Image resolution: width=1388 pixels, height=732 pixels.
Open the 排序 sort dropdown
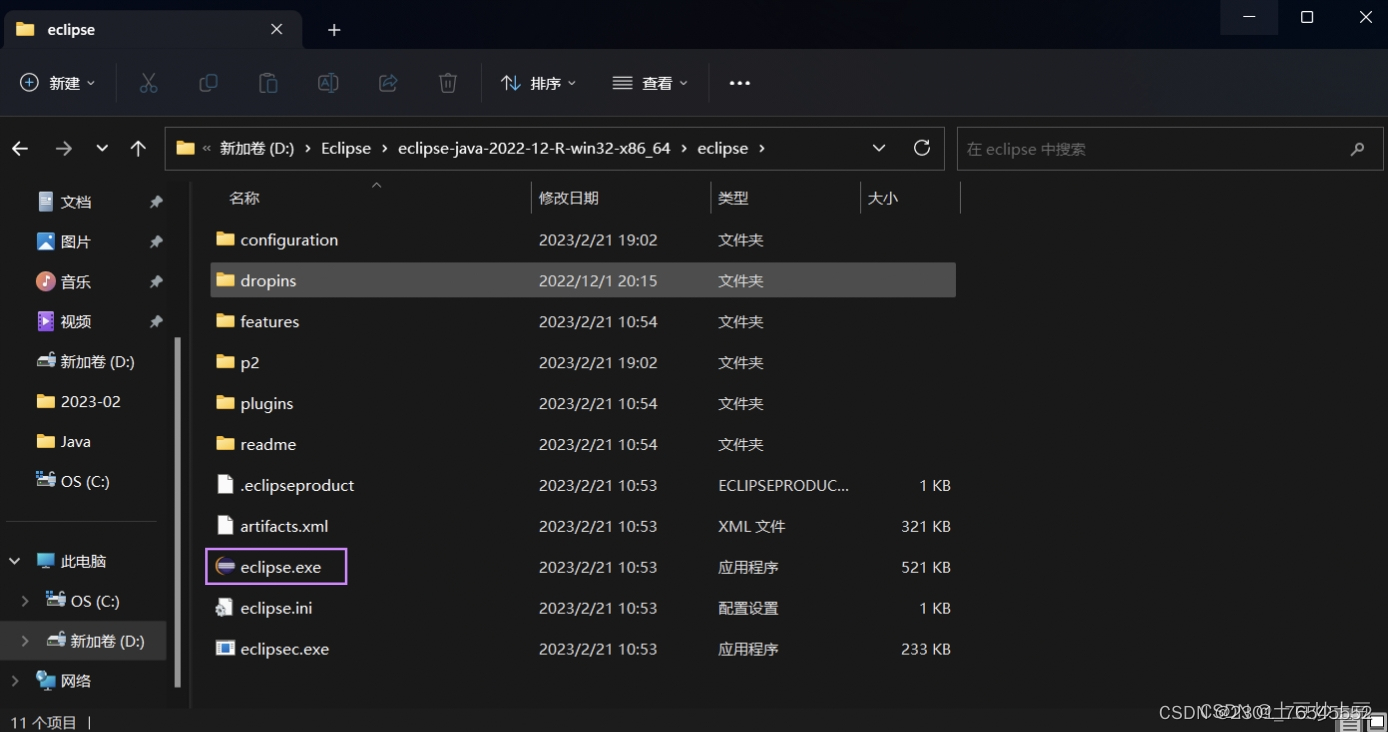pyautogui.click(x=539, y=83)
